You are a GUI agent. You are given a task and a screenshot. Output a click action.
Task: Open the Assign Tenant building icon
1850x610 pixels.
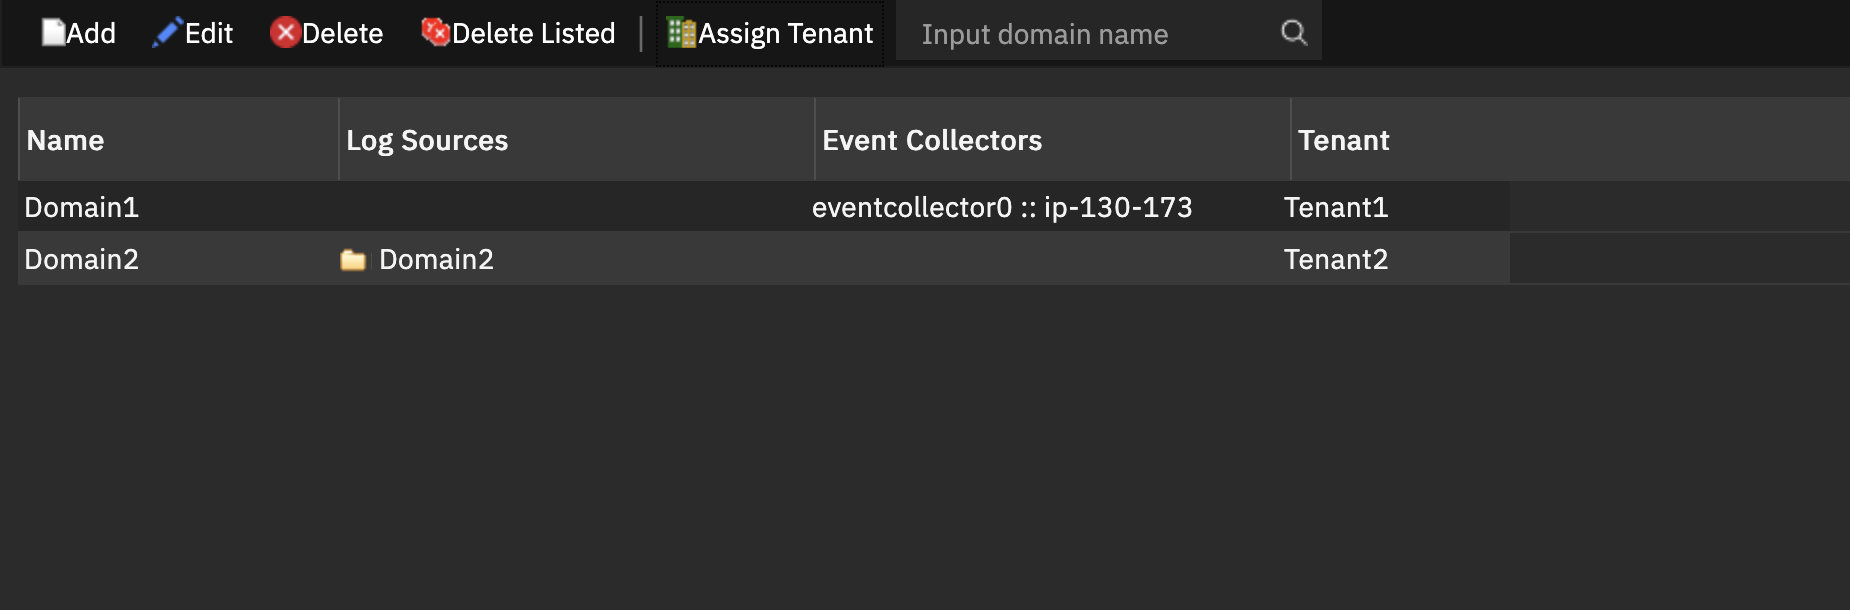pos(679,31)
